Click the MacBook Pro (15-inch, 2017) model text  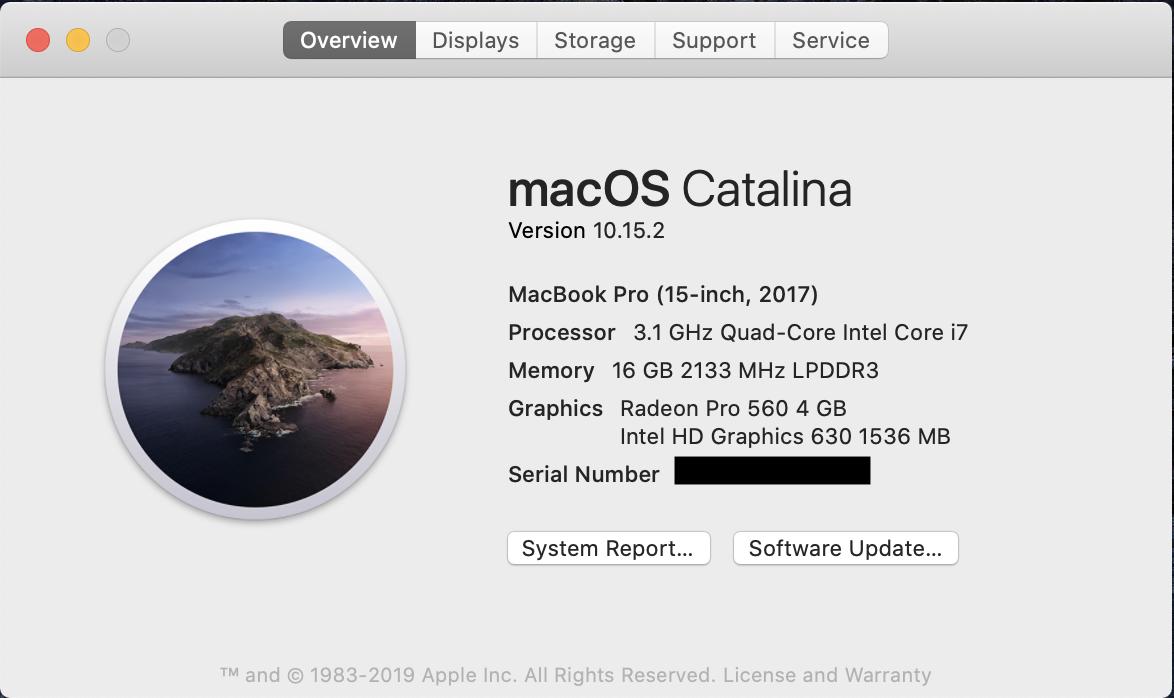click(x=663, y=294)
